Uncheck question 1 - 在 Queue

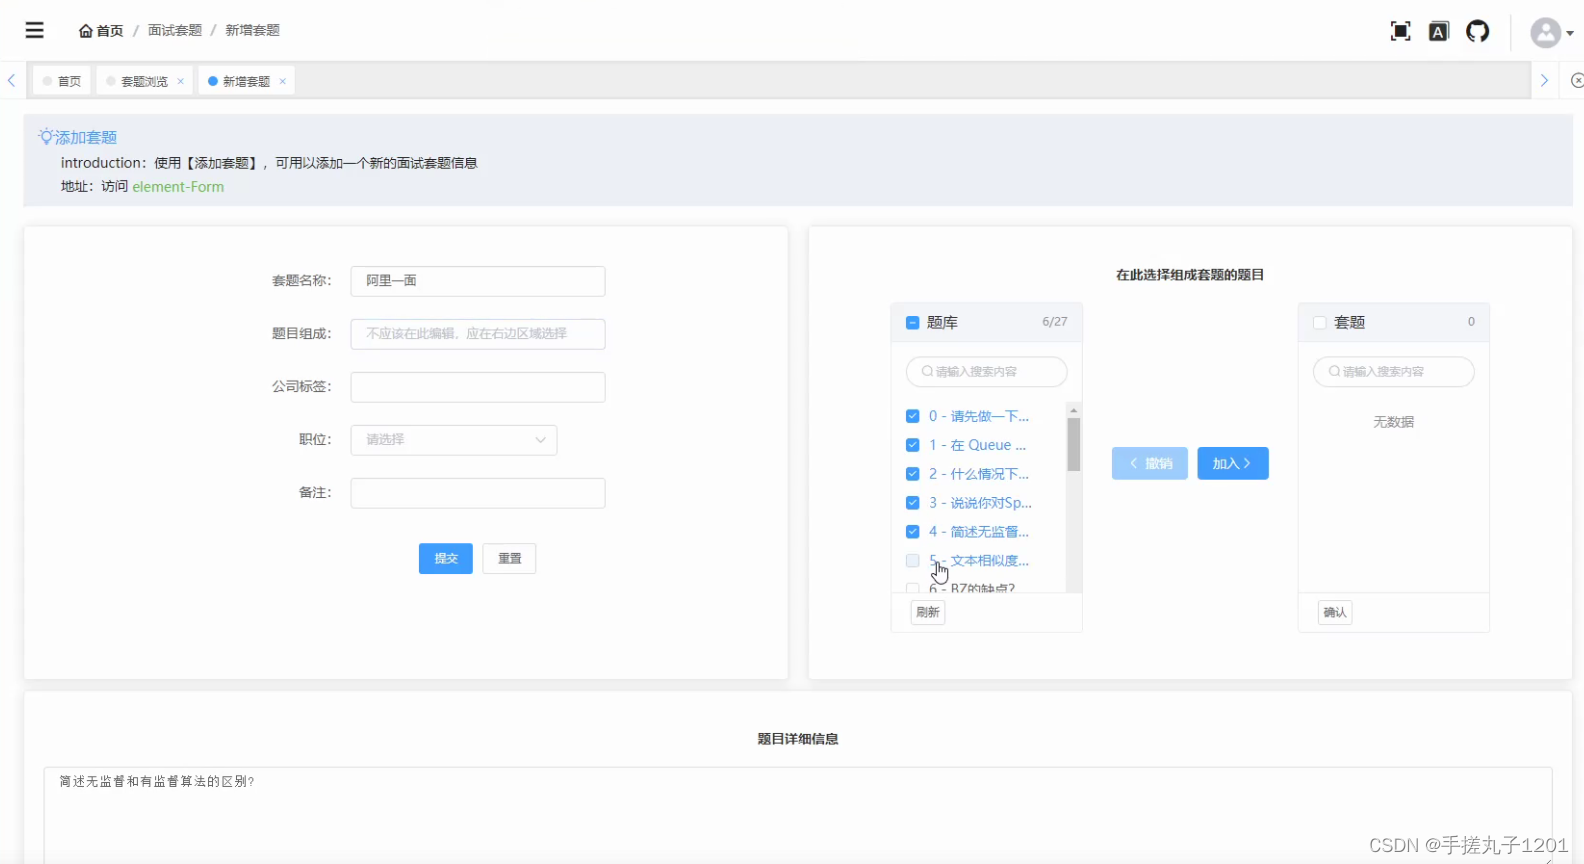click(913, 445)
